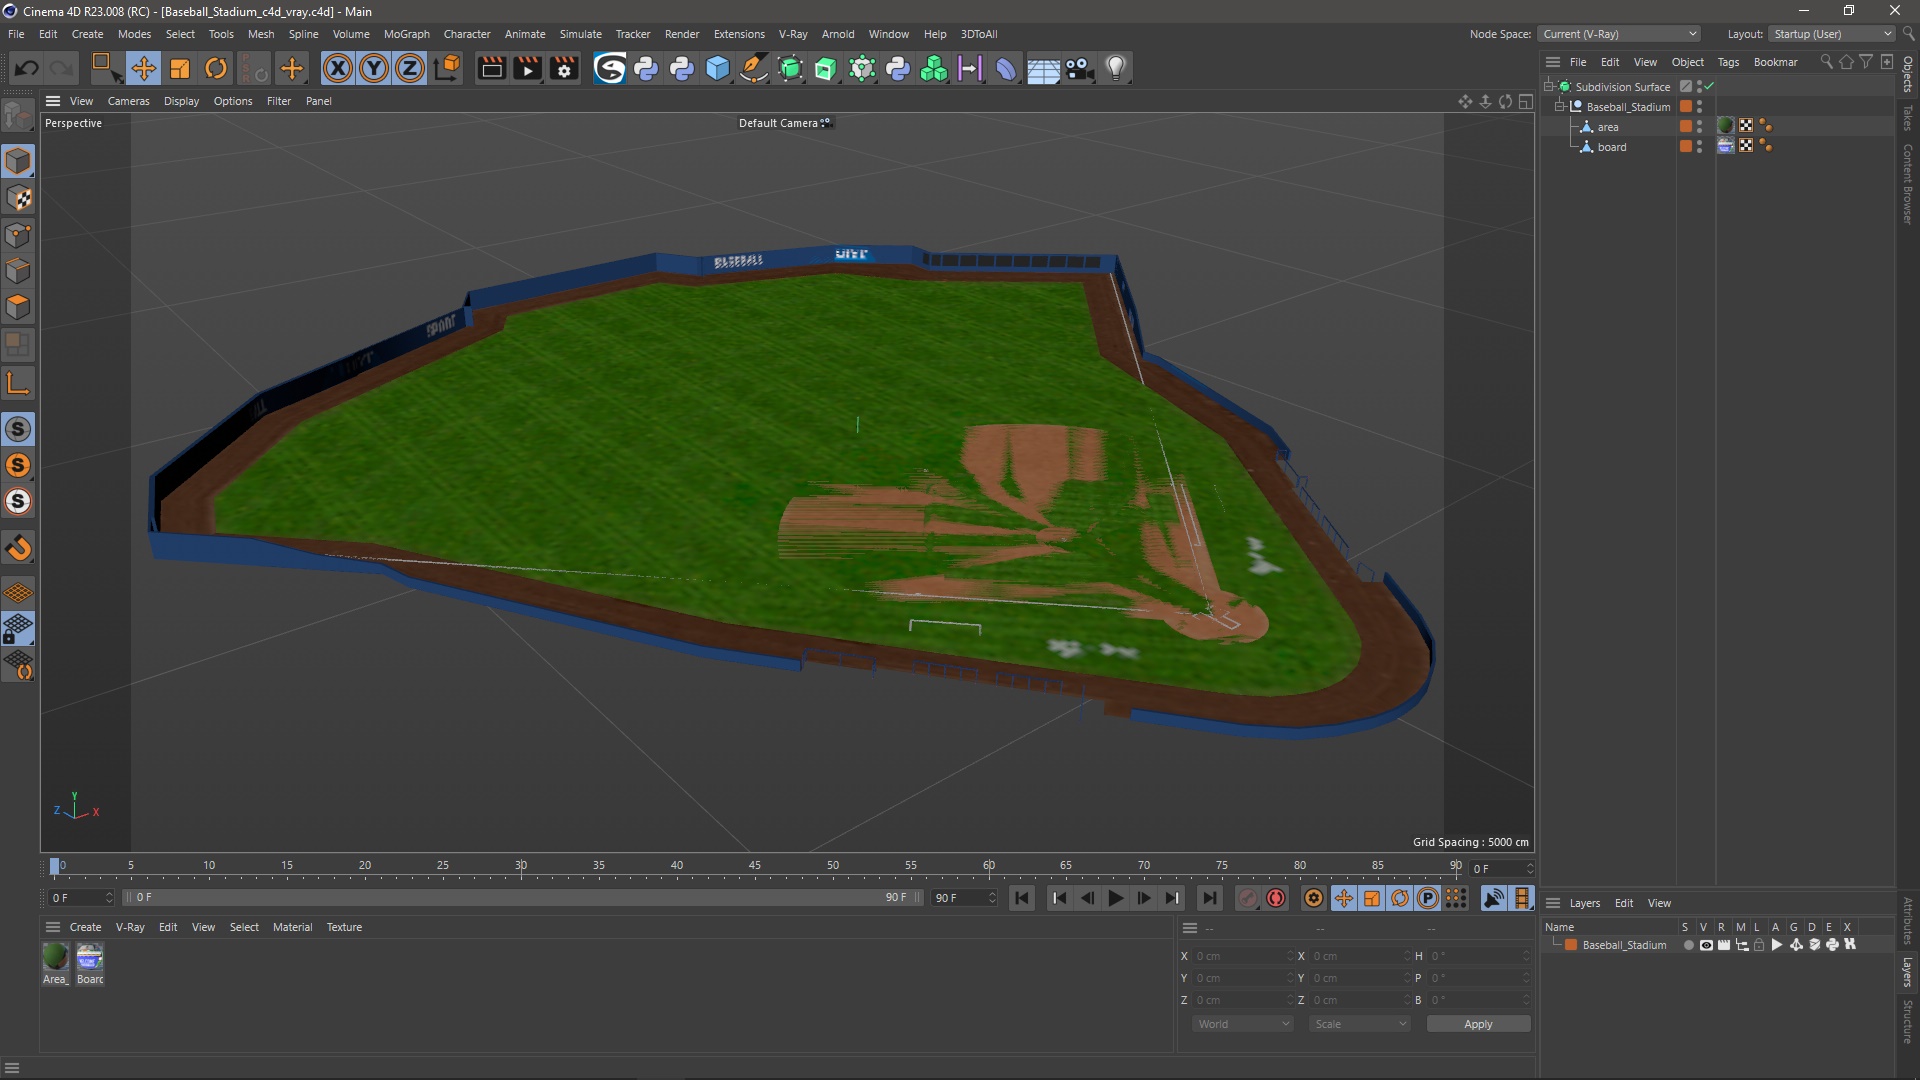
Task: Click the Coordinate System icon
Action: [x=448, y=68]
